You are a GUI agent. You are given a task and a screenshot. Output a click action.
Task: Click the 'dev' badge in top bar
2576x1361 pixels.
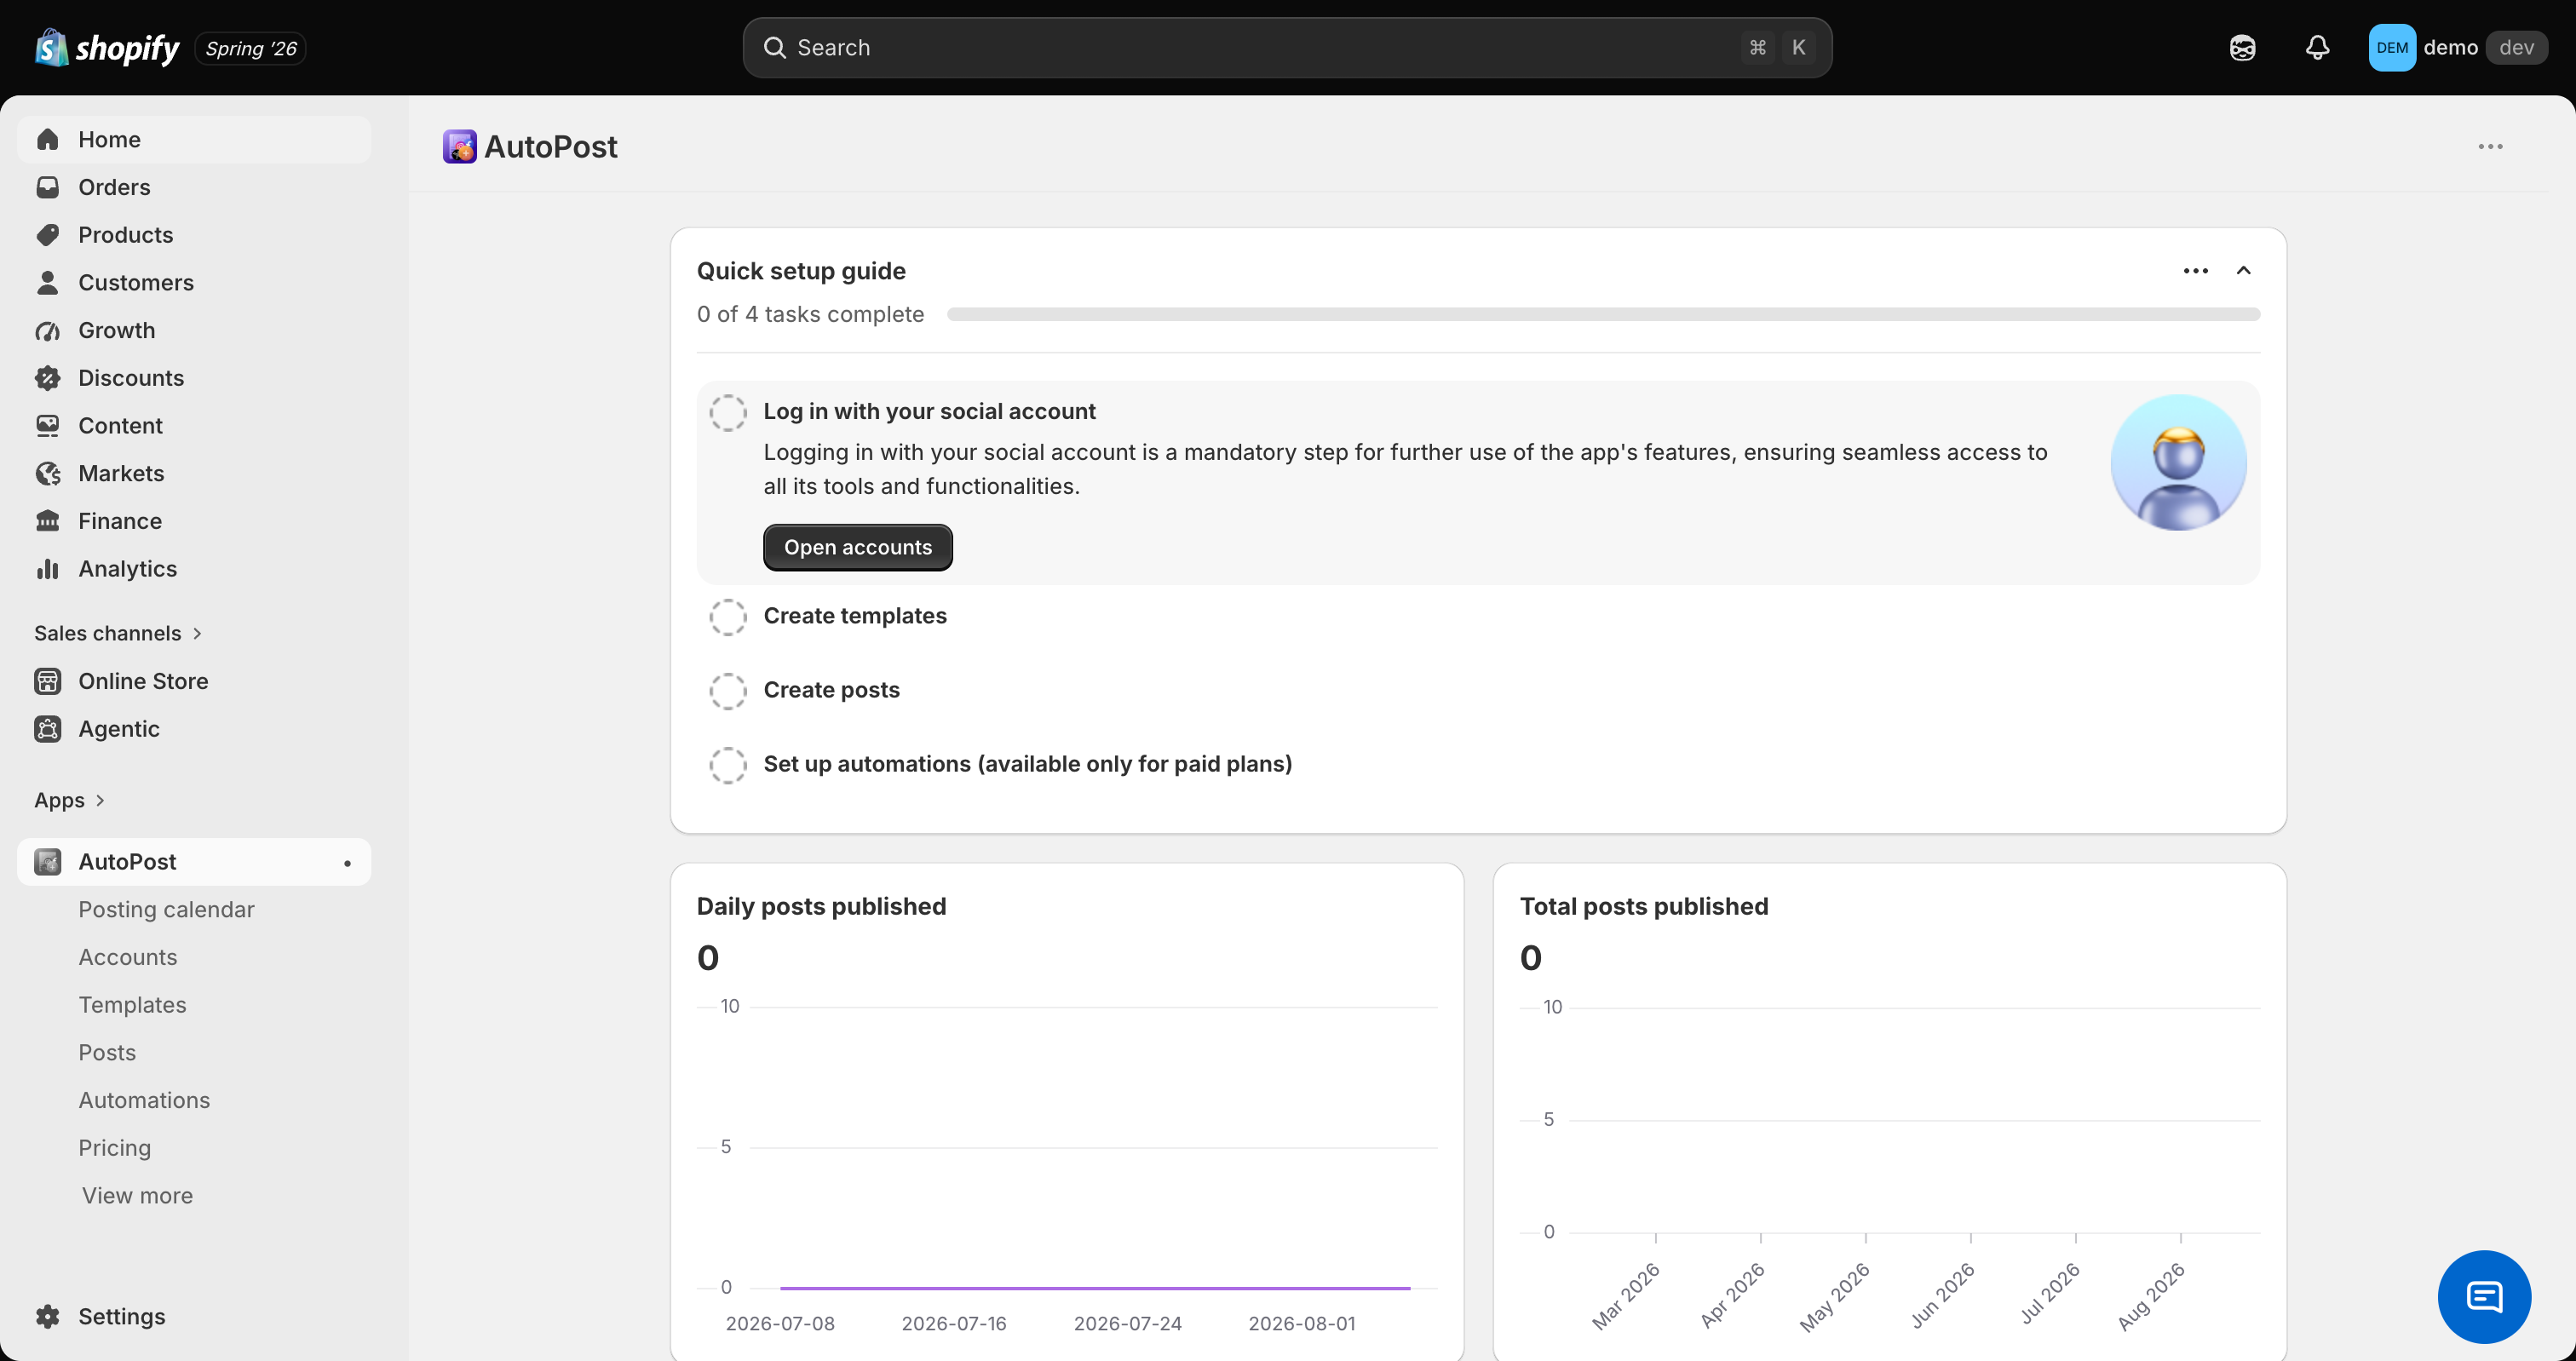[2516, 47]
